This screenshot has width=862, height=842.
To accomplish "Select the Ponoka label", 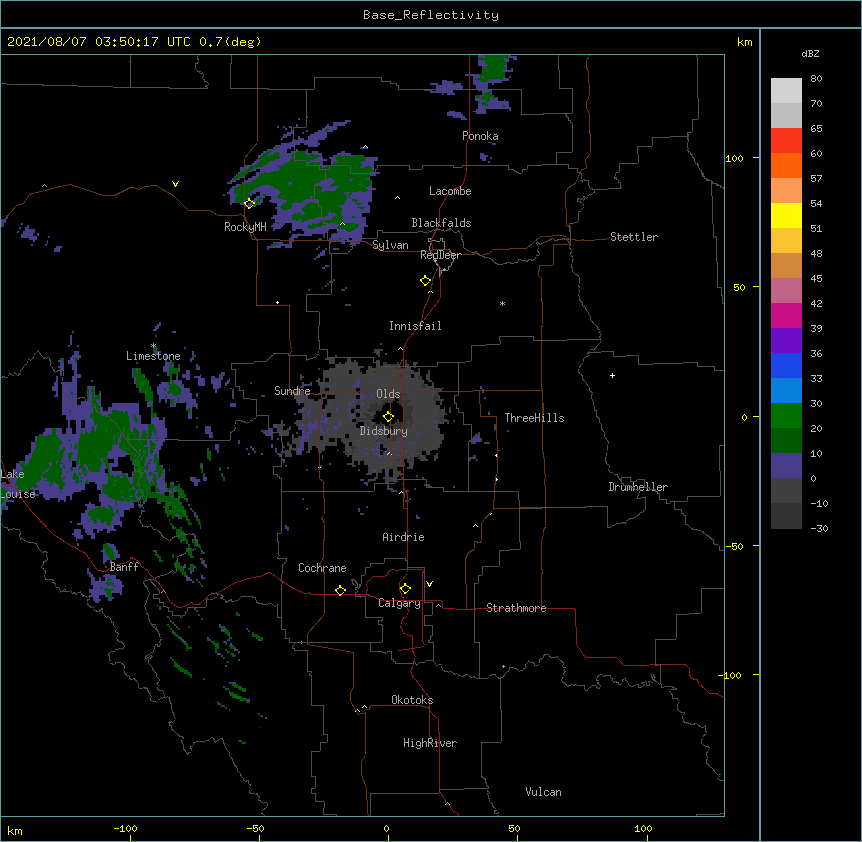I will (x=480, y=136).
